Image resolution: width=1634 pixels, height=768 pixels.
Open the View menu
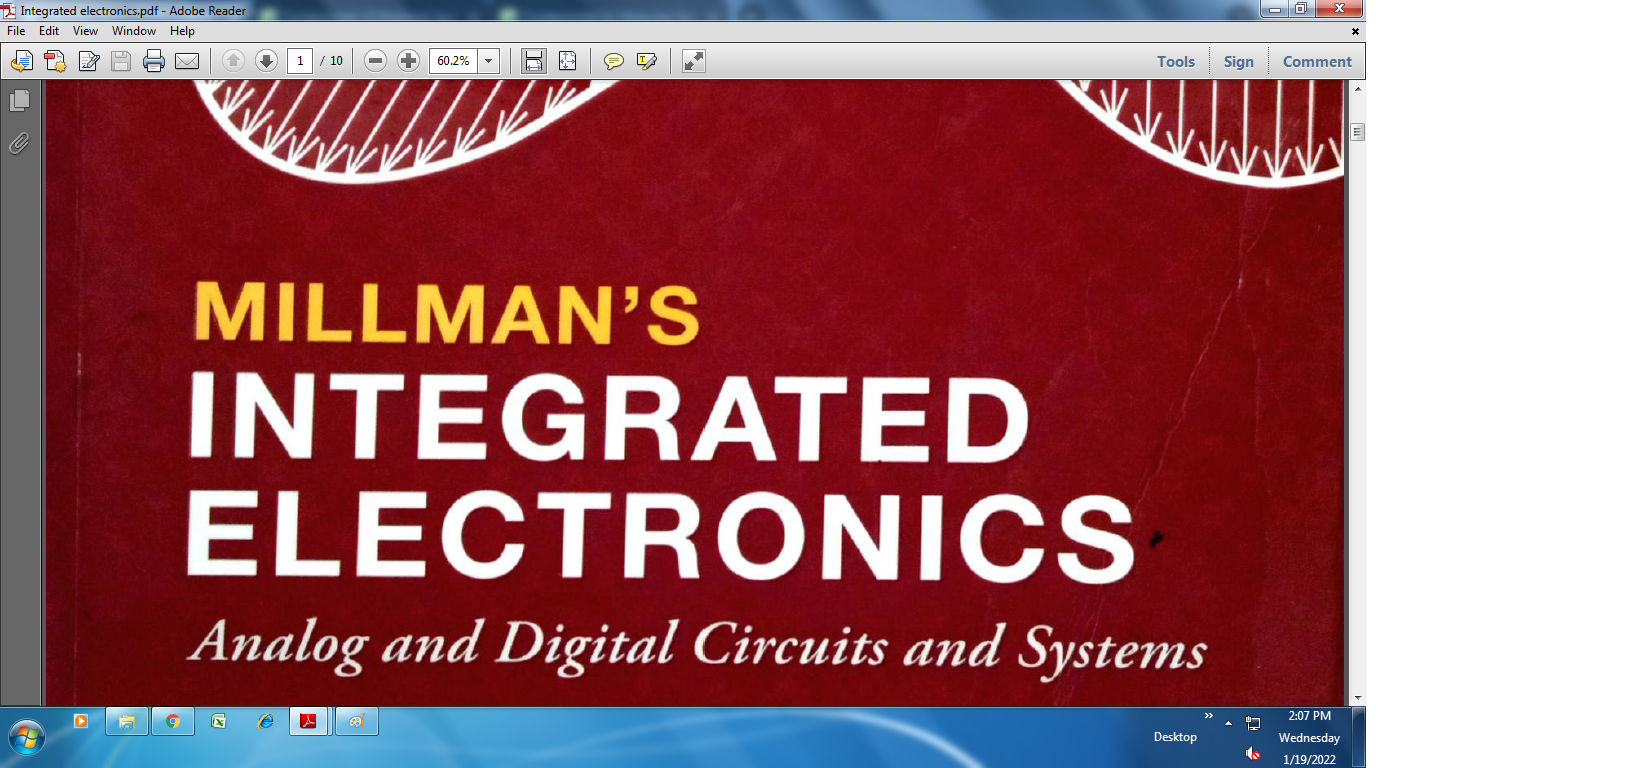coord(85,31)
